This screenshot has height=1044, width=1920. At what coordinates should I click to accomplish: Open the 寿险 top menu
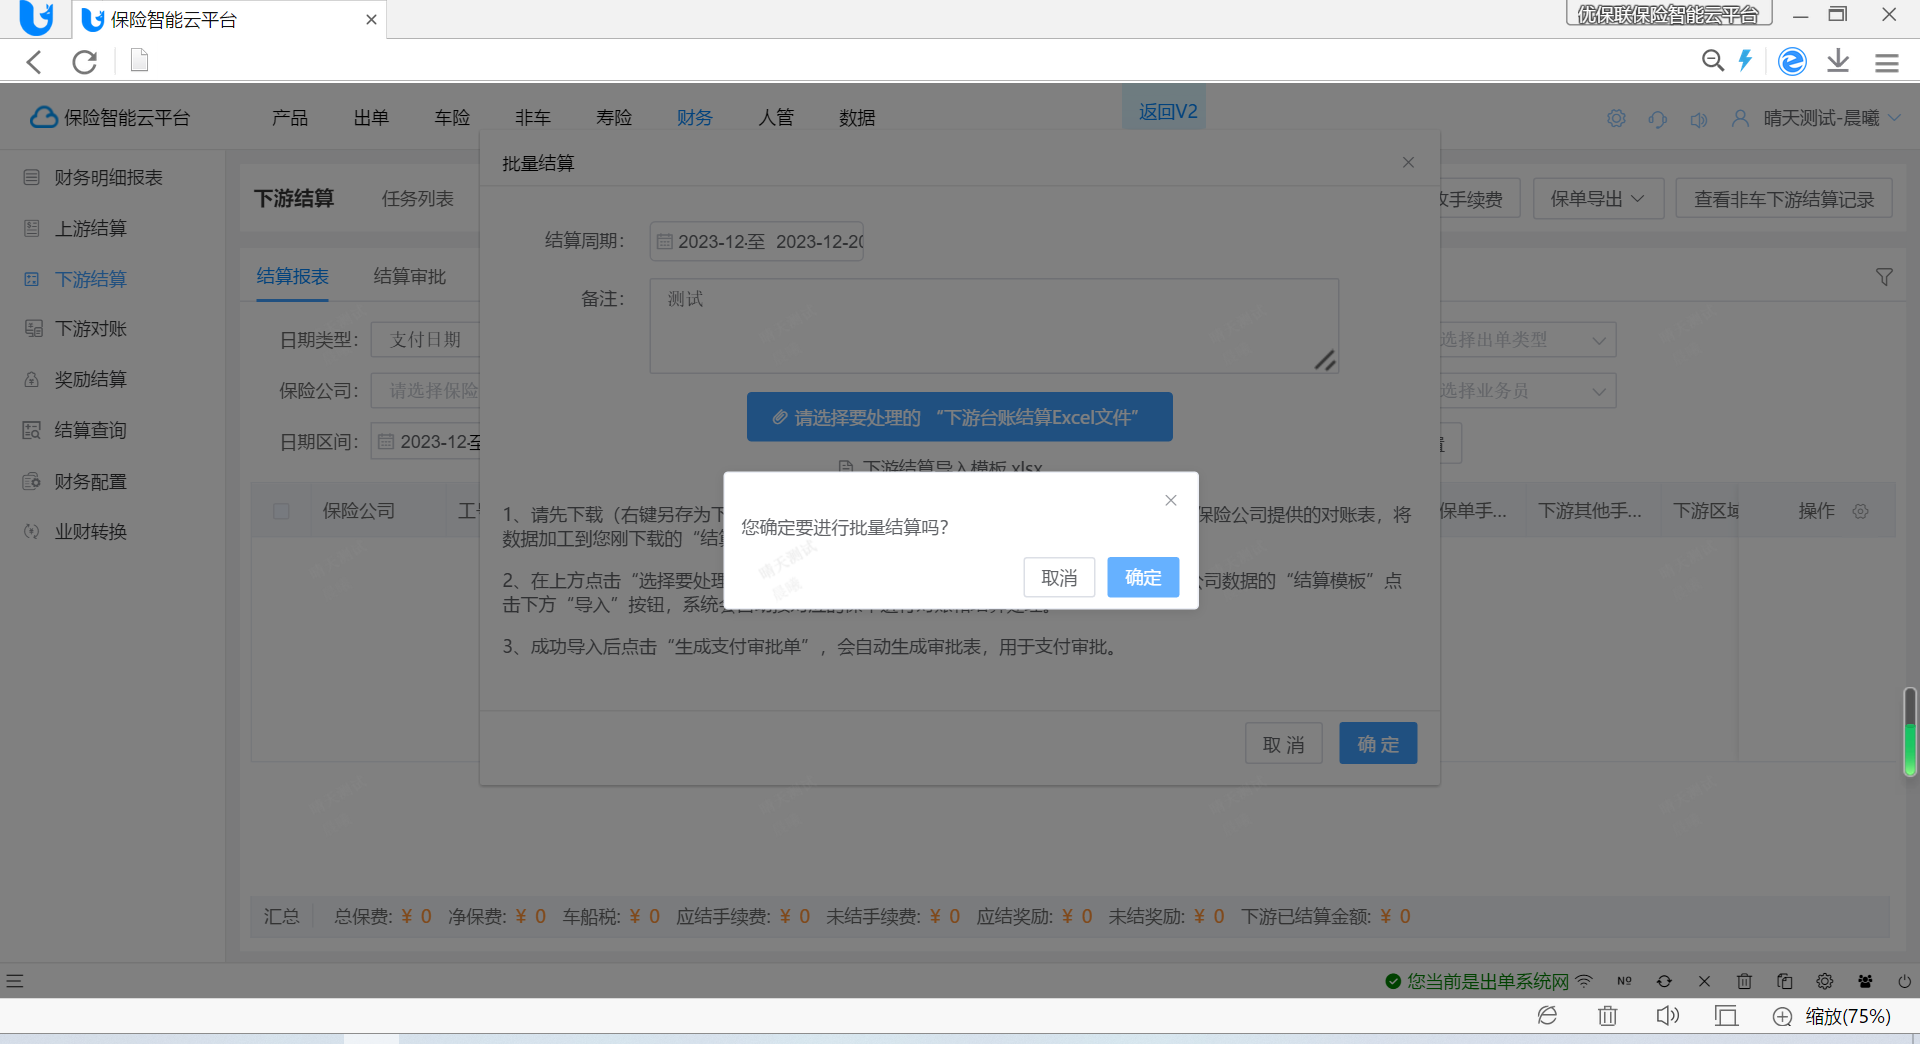[x=614, y=118]
